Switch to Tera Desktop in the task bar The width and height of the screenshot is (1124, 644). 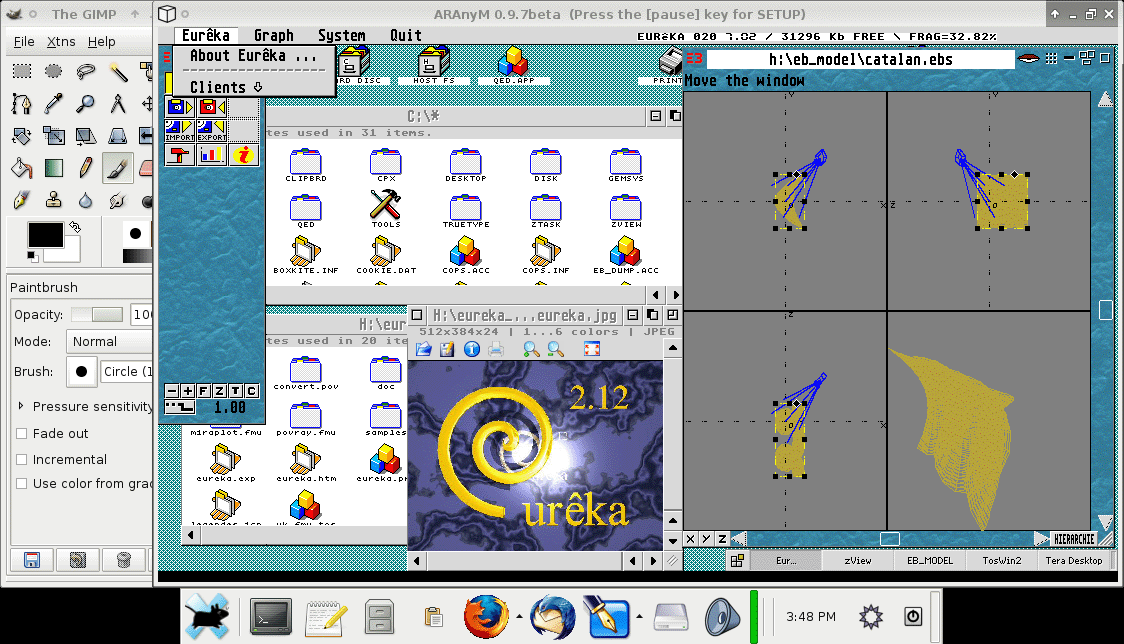coord(1074,561)
